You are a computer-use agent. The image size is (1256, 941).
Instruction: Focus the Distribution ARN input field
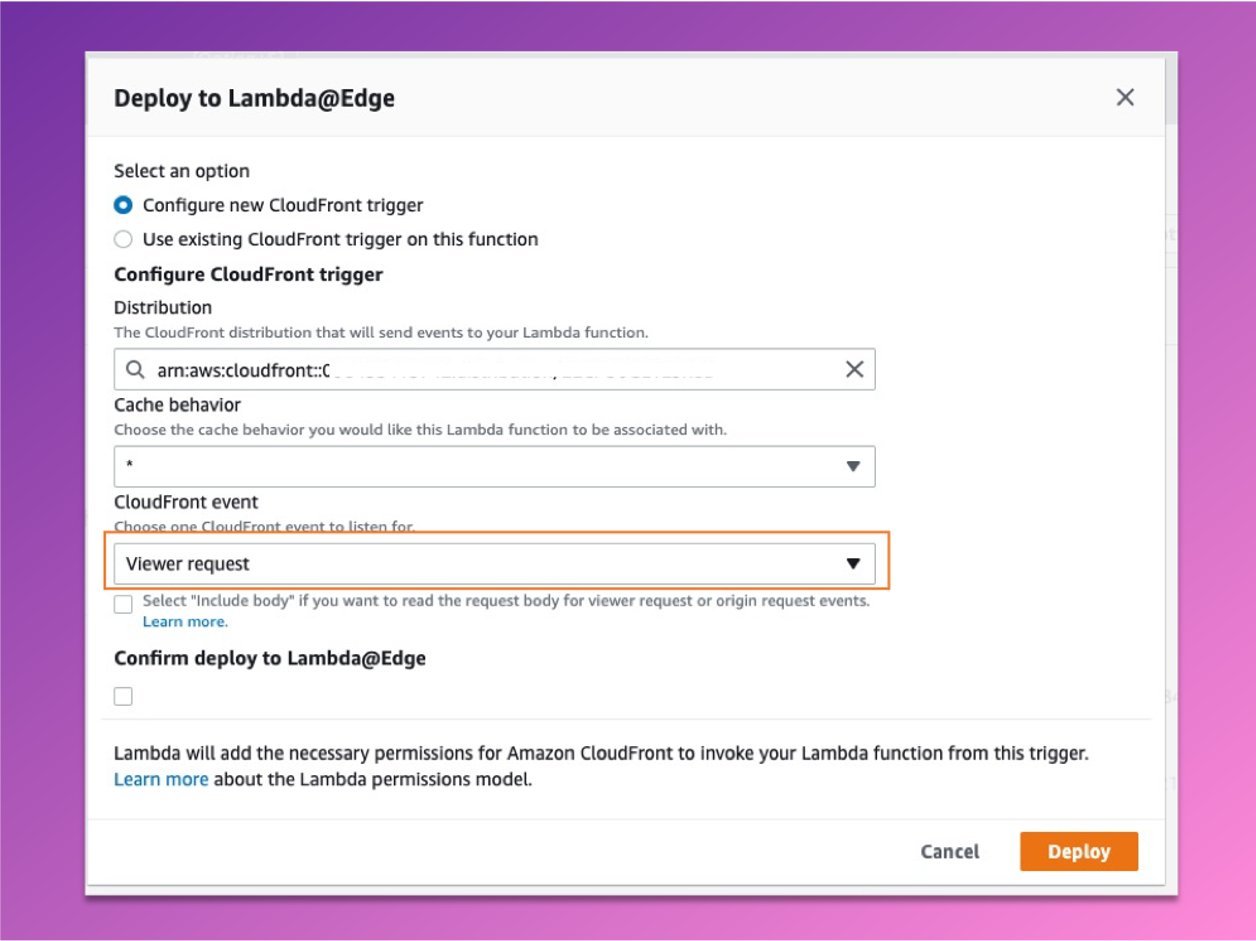[495, 369]
